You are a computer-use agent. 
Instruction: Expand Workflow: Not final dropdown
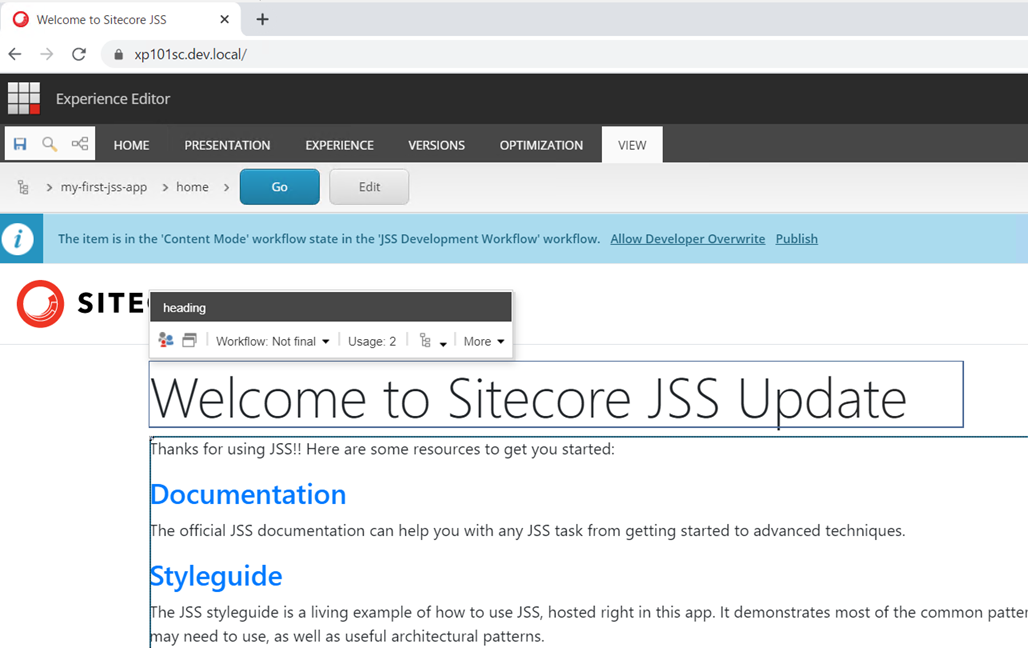272,341
